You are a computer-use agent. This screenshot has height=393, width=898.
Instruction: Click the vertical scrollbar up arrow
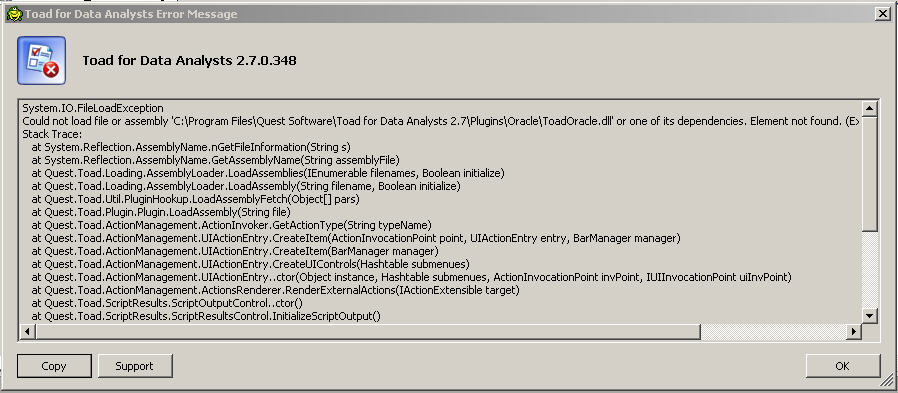(x=869, y=108)
